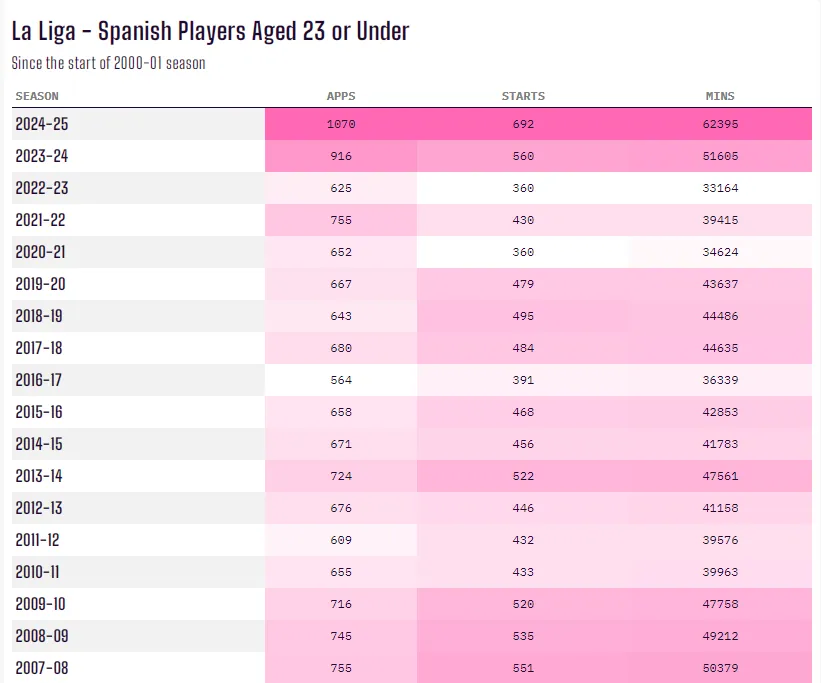Click the 724 apps cell for 2013-14
Viewport: 821px width, 683px height.
click(341, 476)
